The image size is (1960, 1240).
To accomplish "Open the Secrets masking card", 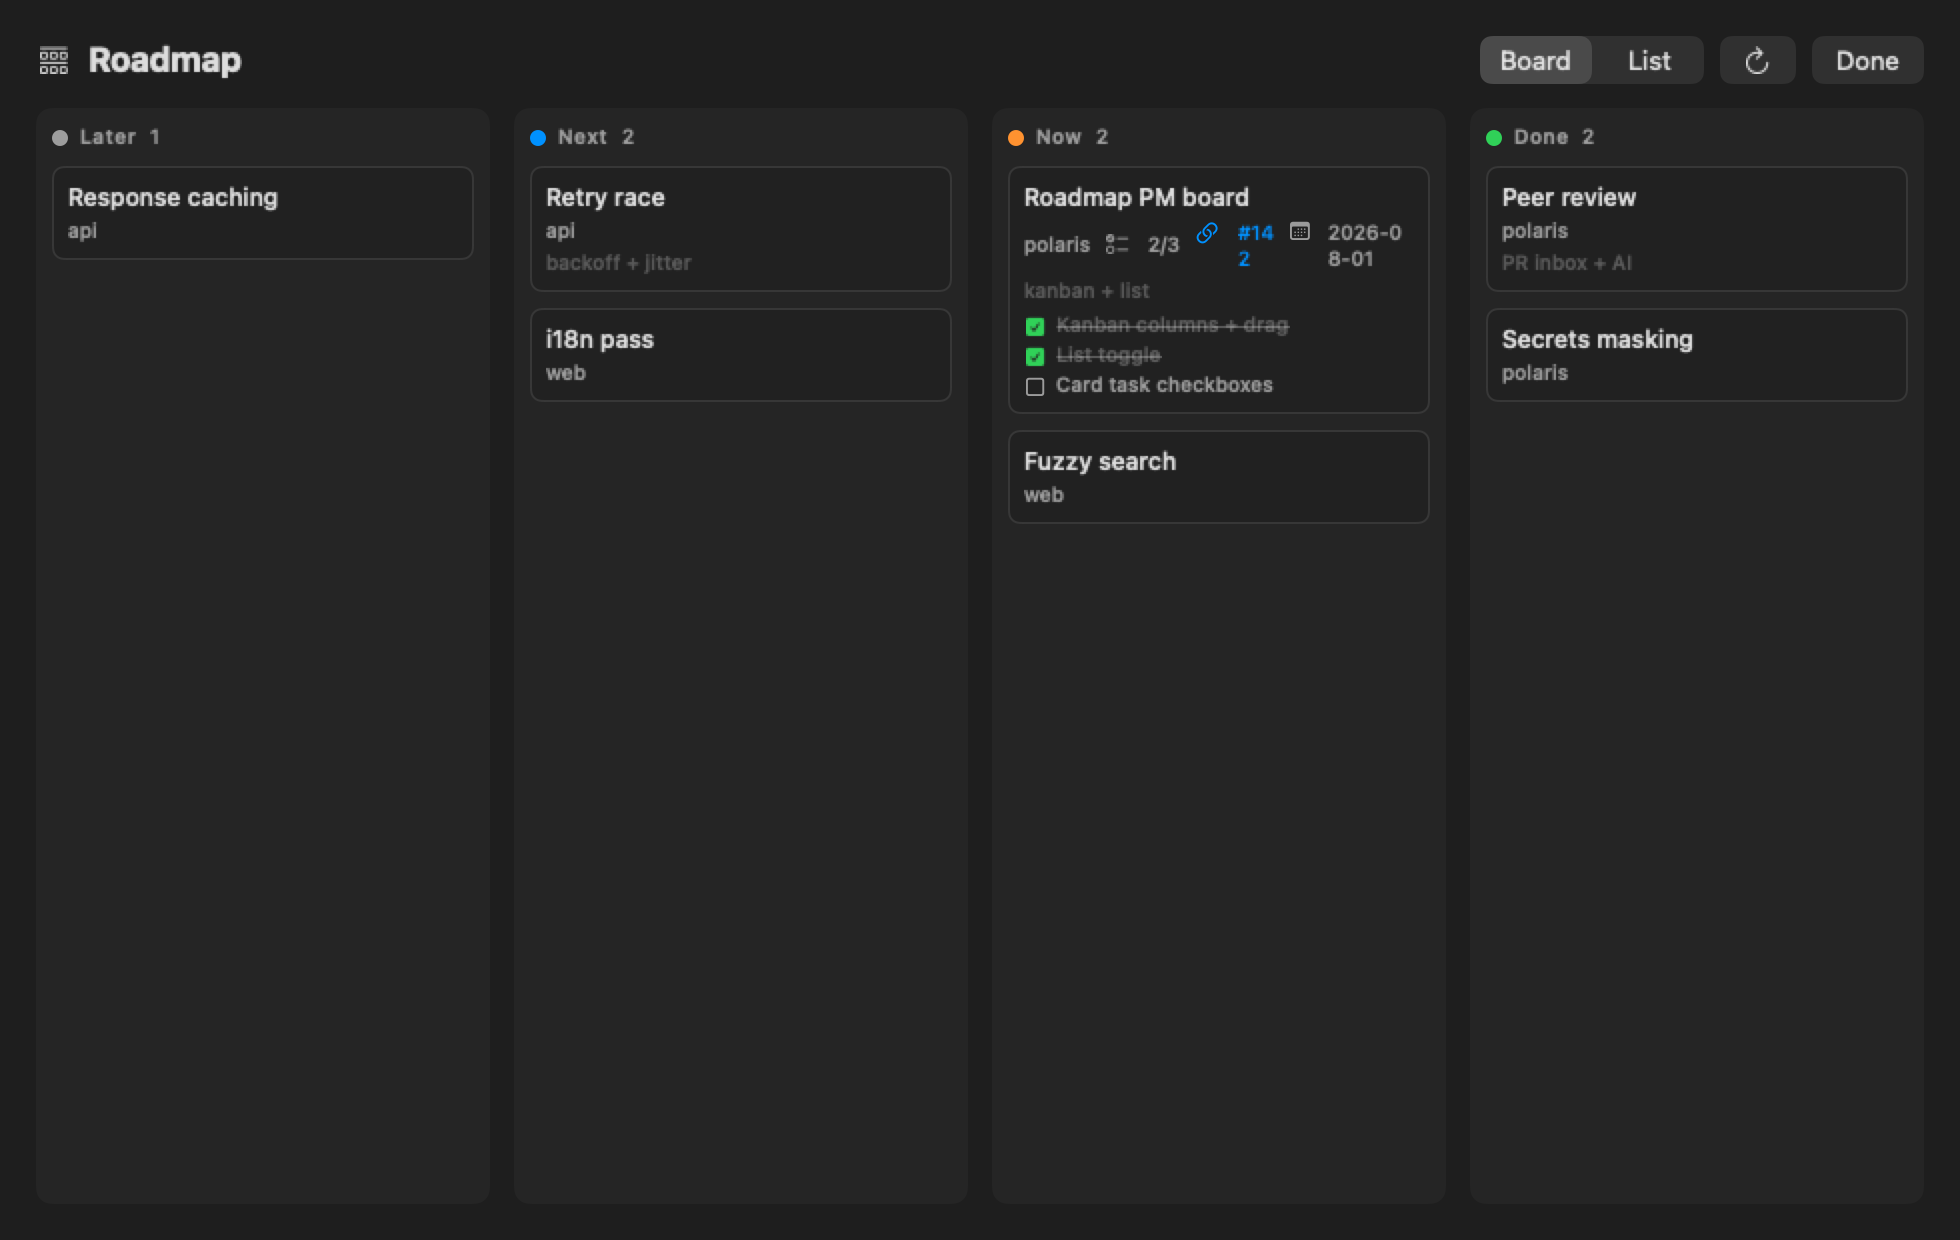I will click(1697, 355).
